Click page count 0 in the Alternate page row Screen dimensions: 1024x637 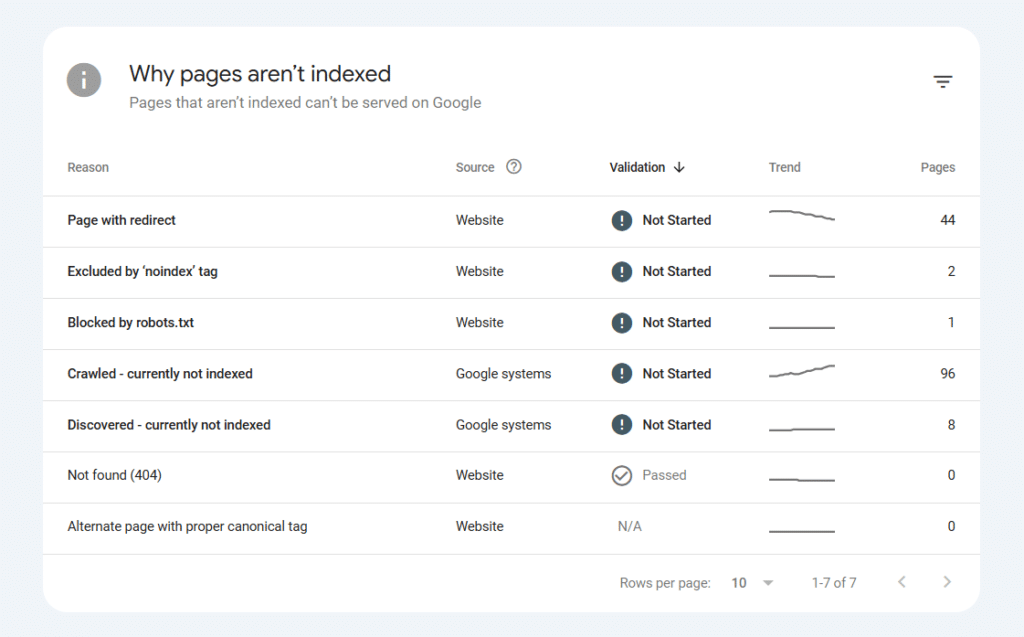point(952,526)
